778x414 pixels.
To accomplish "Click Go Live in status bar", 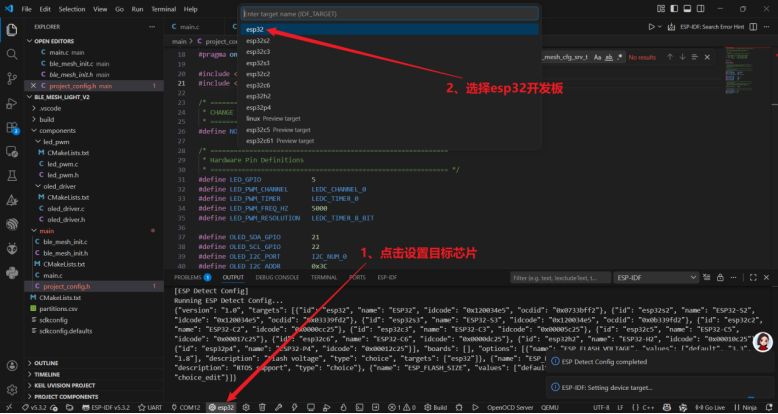I will (711, 408).
